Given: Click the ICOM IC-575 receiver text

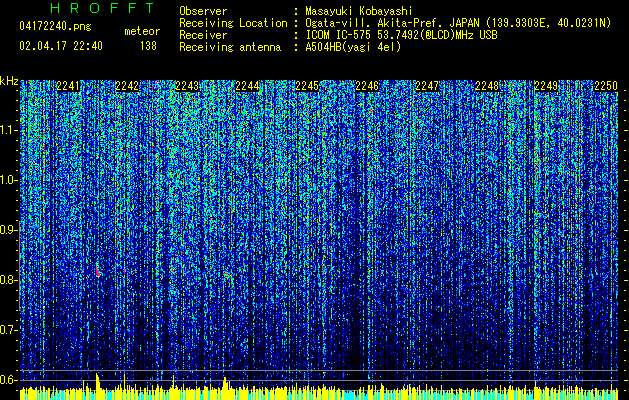Looking at the screenshot, I should [401, 35].
